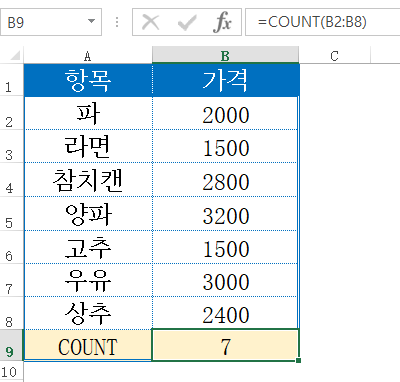Click the Cancel X icon in formula bar
Viewport: 400px width, 382px height.
(150, 23)
